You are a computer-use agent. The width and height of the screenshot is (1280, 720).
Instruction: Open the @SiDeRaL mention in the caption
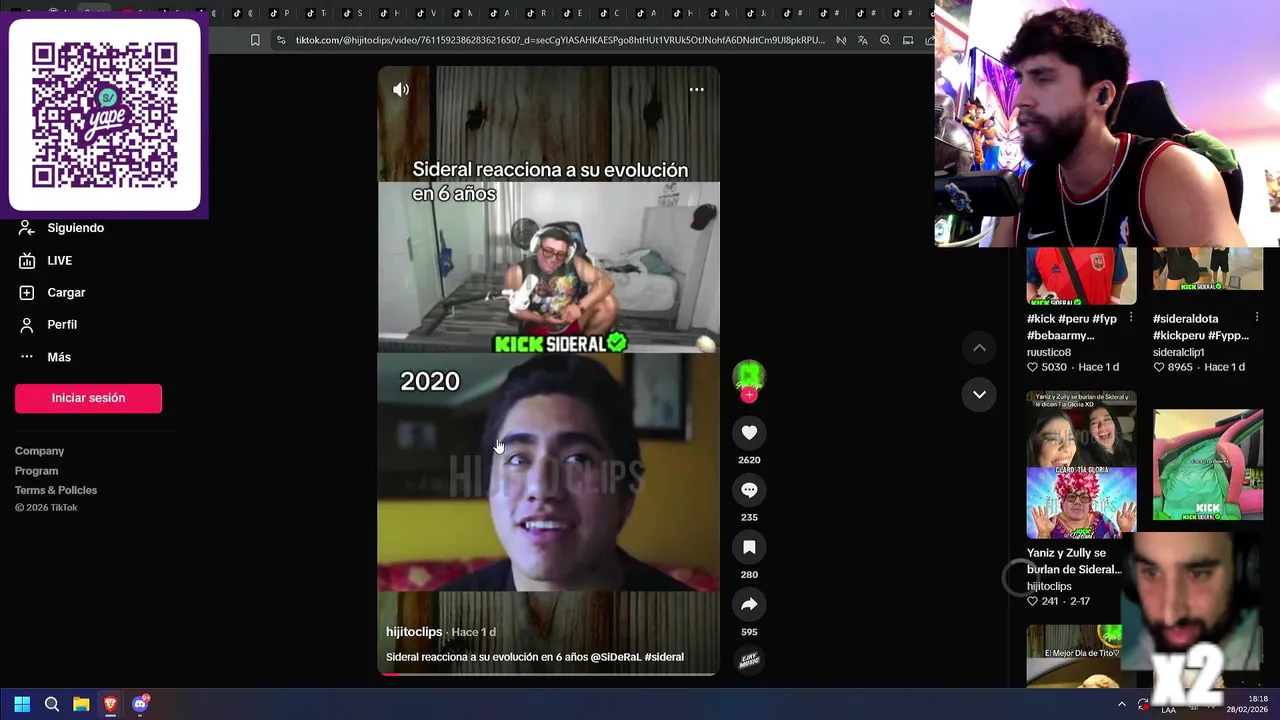tap(615, 657)
